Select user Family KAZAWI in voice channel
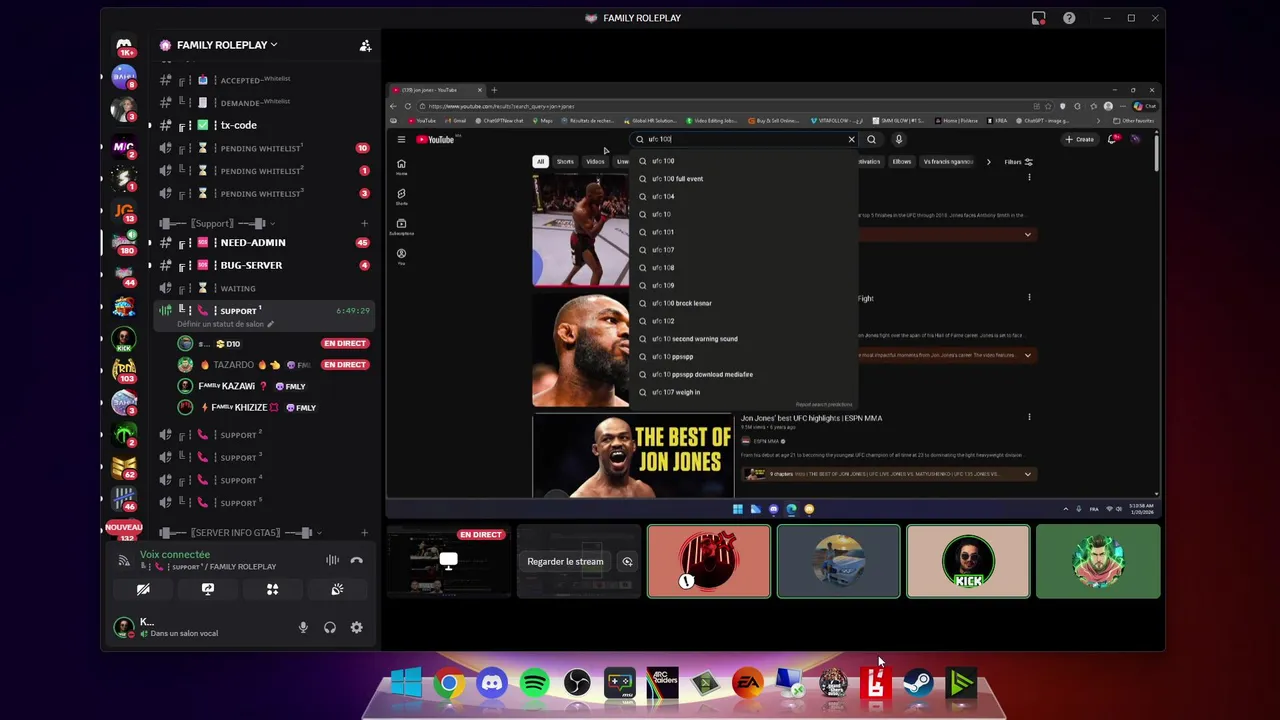This screenshot has height=720, width=1280. [x=274, y=386]
